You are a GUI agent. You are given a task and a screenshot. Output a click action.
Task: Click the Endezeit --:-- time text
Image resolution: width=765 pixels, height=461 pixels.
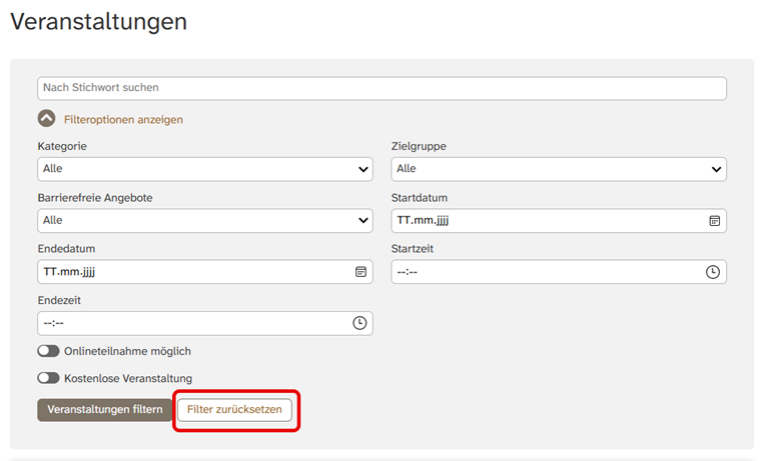click(54, 323)
